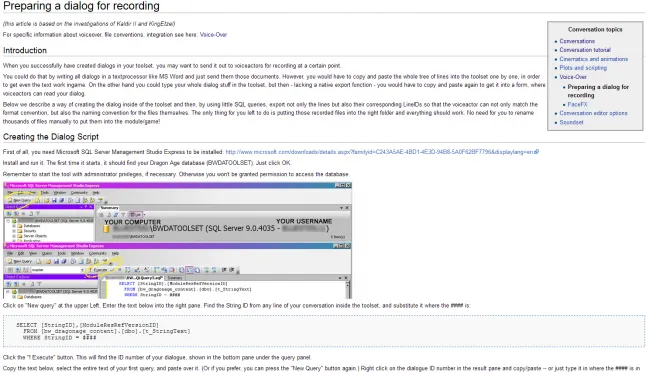
Task: Click the Execute button in the lower SSMS screenshot
Action: pos(98,270)
